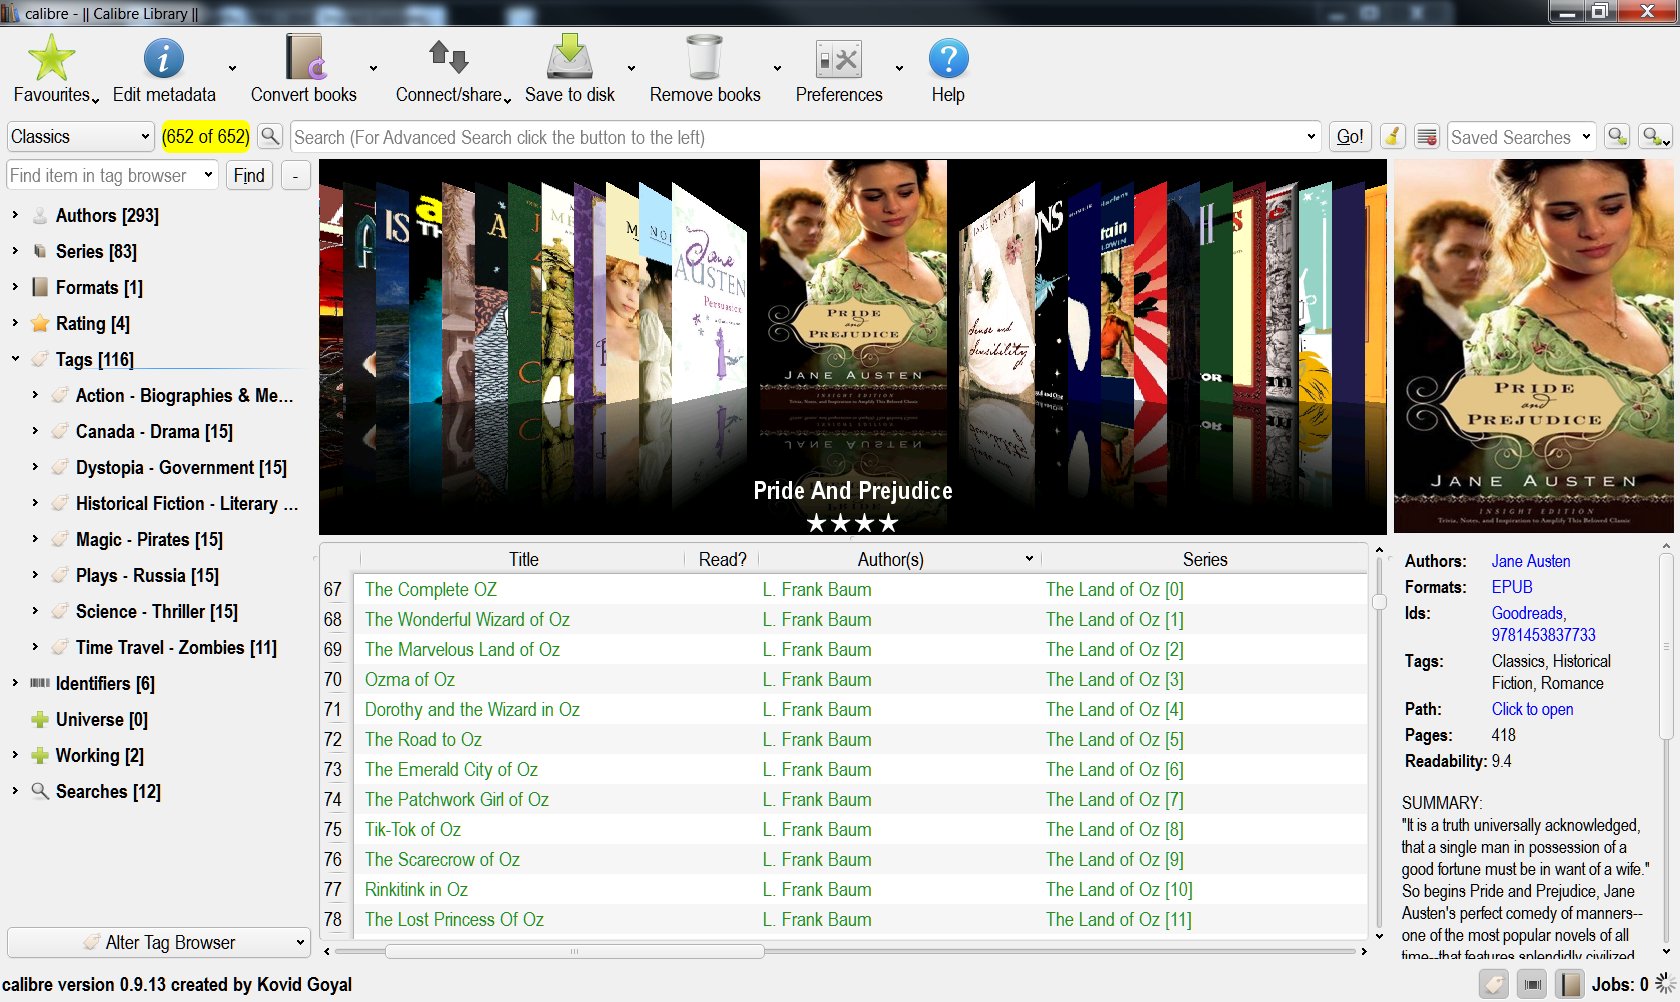Open the Alter Tag Browser dropdown
This screenshot has width=1680, height=1002.
159,942
